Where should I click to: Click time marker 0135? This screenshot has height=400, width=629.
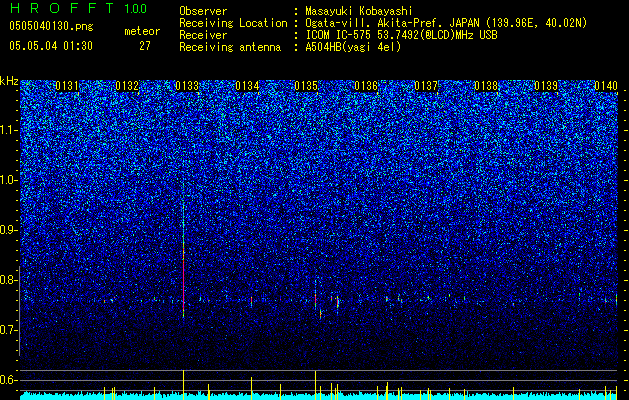pos(306,86)
